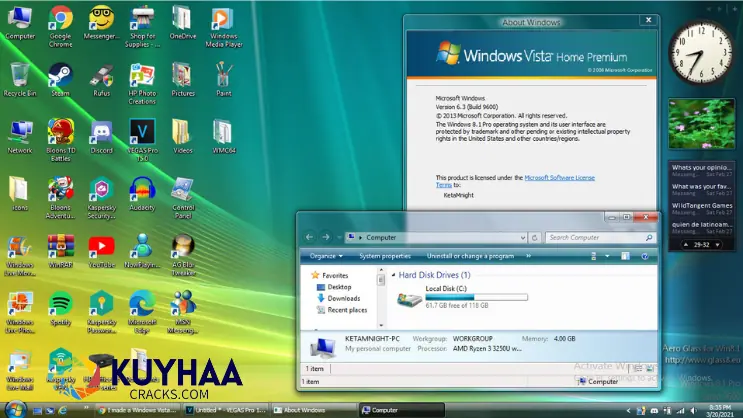Open the Organize dropdown menu
The image size is (743, 418).
[324, 256]
